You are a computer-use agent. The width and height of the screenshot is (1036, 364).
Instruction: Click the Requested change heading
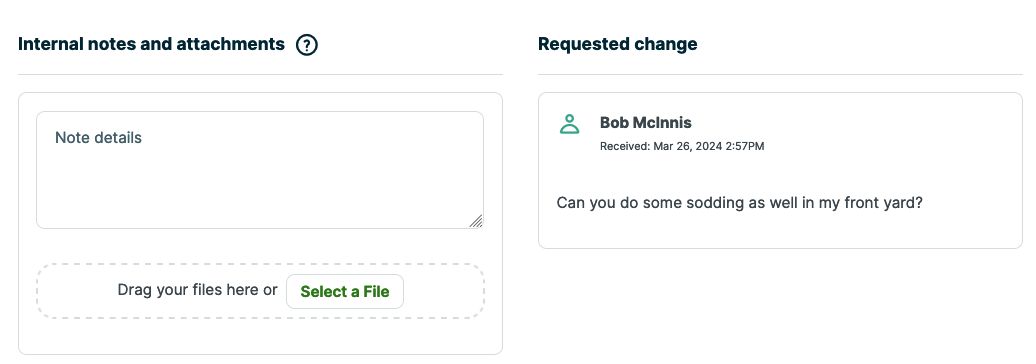point(618,44)
